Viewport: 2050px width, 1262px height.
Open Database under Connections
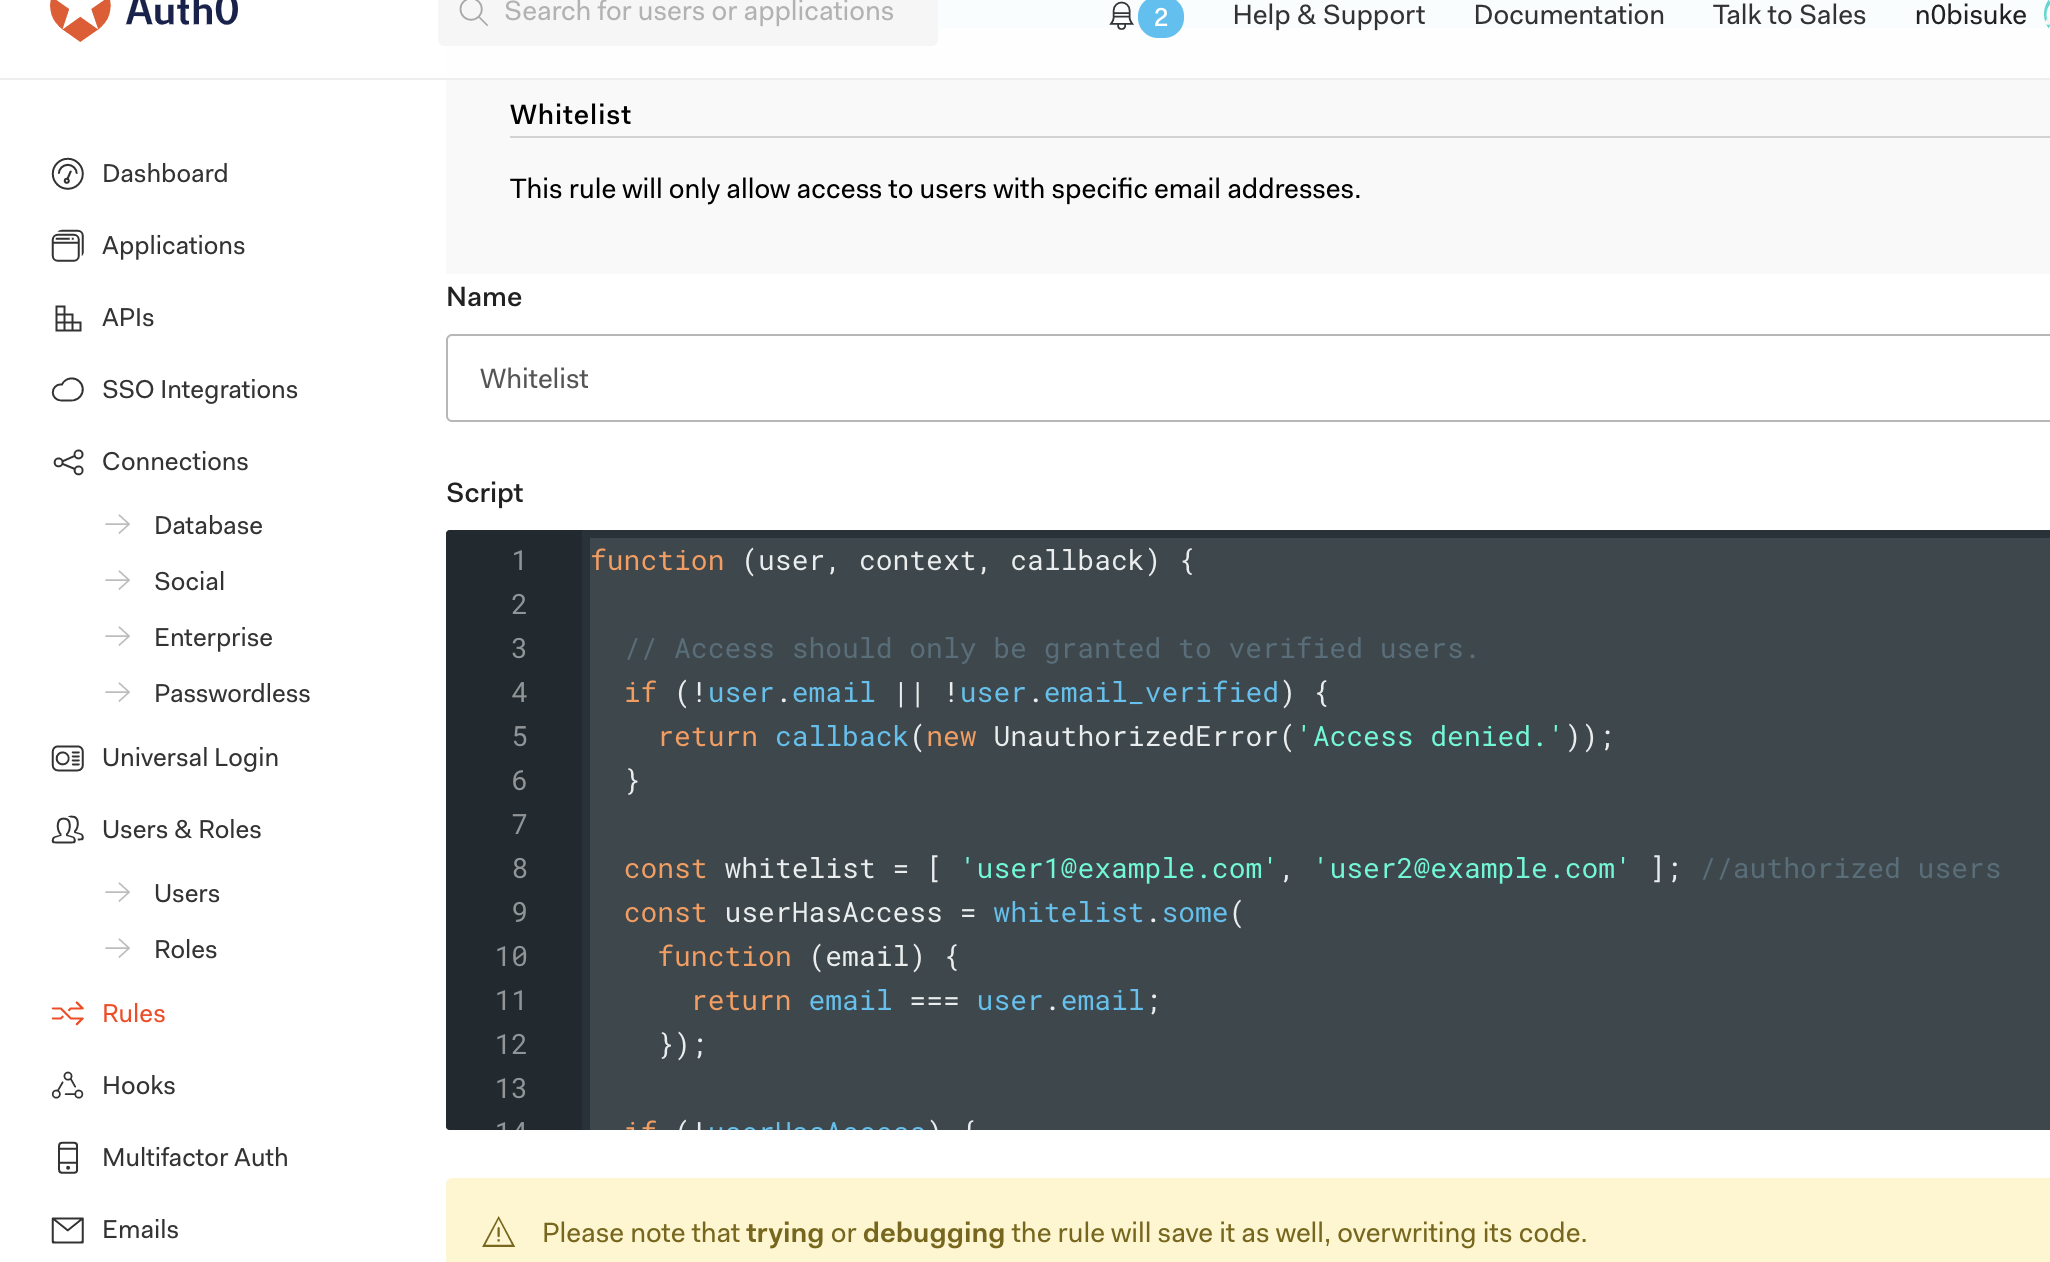point(208,526)
